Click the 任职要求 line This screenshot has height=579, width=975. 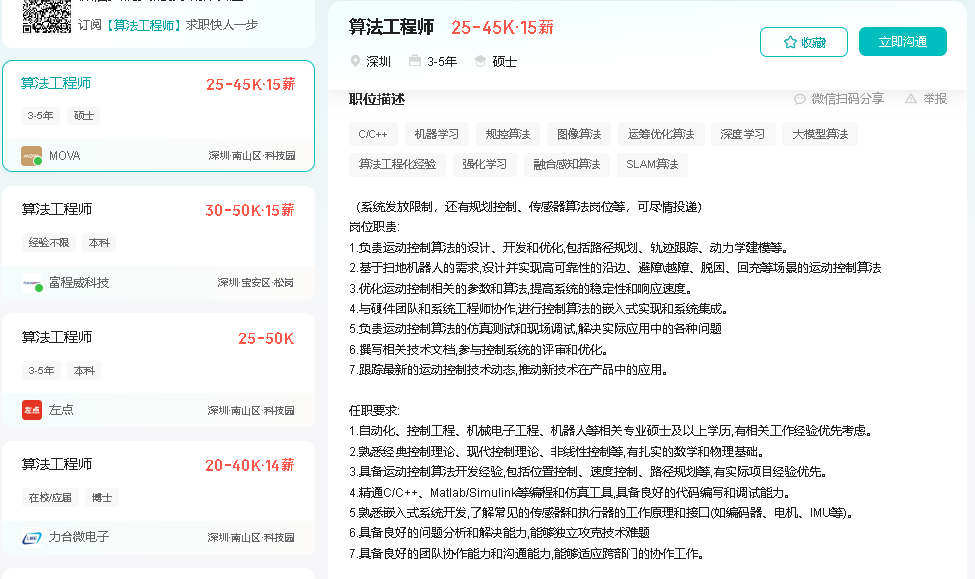point(374,410)
